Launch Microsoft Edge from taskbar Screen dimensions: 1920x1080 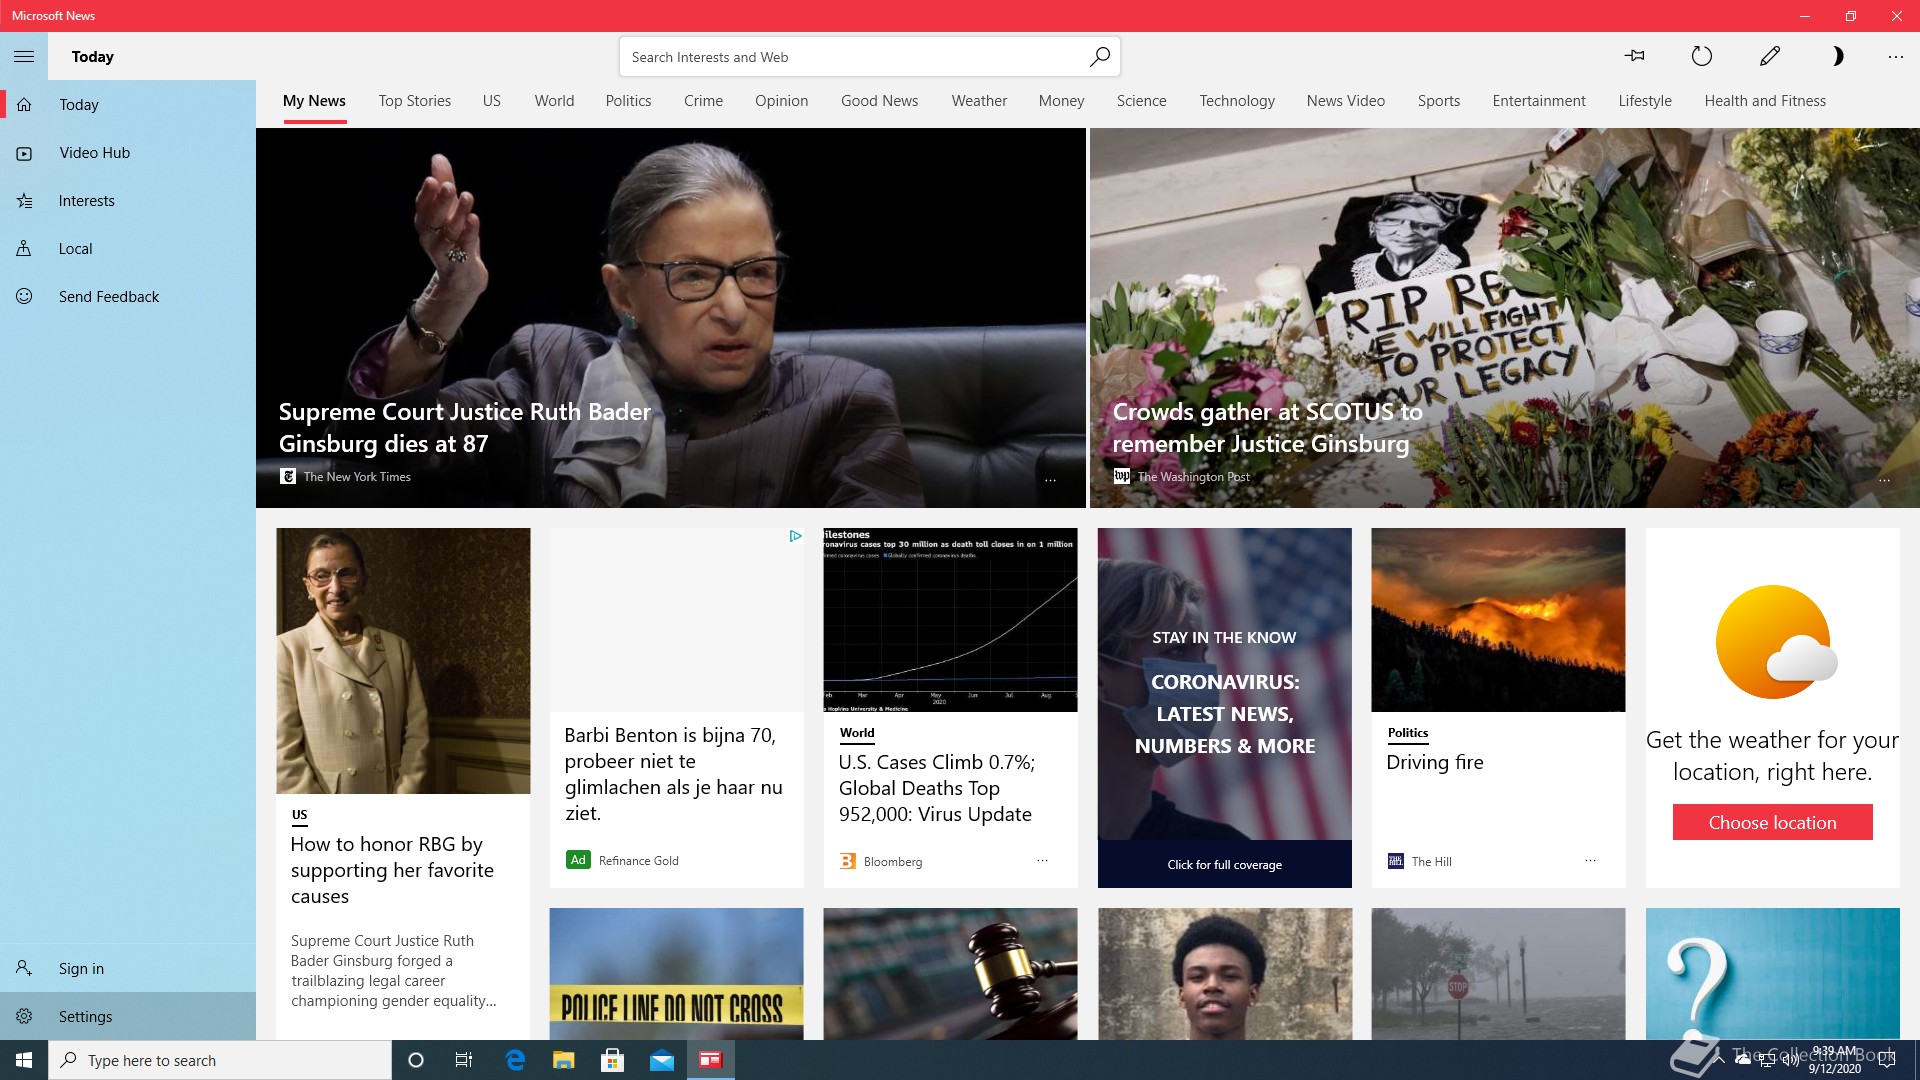[x=515, y=1060]
